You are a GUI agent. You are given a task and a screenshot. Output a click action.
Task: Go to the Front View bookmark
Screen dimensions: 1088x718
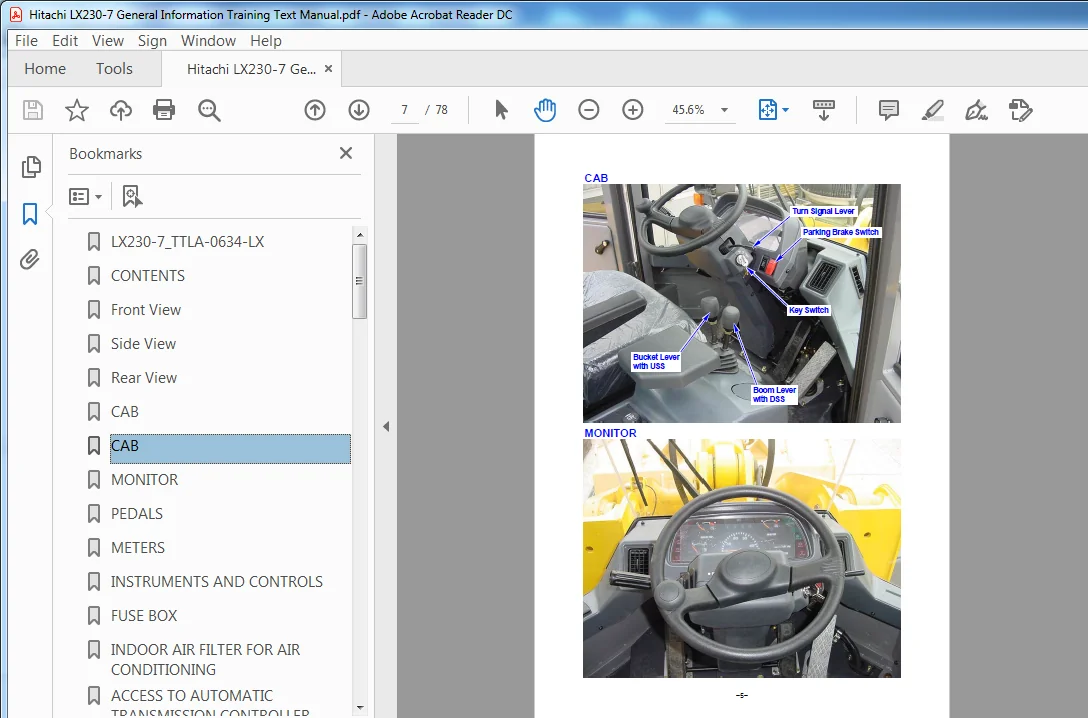click(146, 309)
